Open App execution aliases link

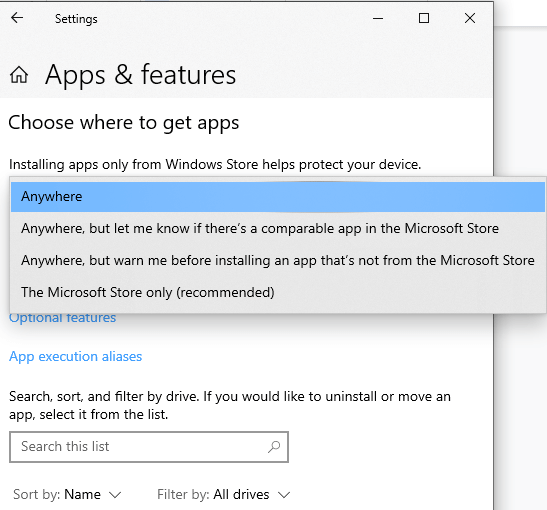tap(76, 357)
